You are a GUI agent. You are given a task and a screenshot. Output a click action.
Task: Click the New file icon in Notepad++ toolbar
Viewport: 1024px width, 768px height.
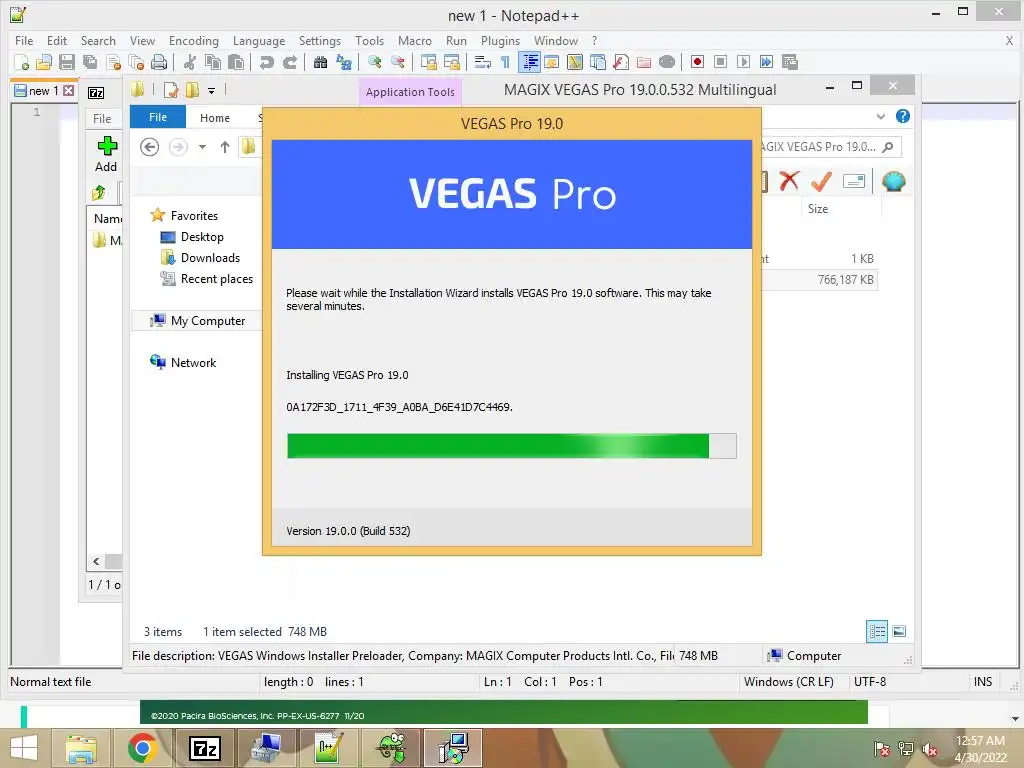(x=22, y=62)
